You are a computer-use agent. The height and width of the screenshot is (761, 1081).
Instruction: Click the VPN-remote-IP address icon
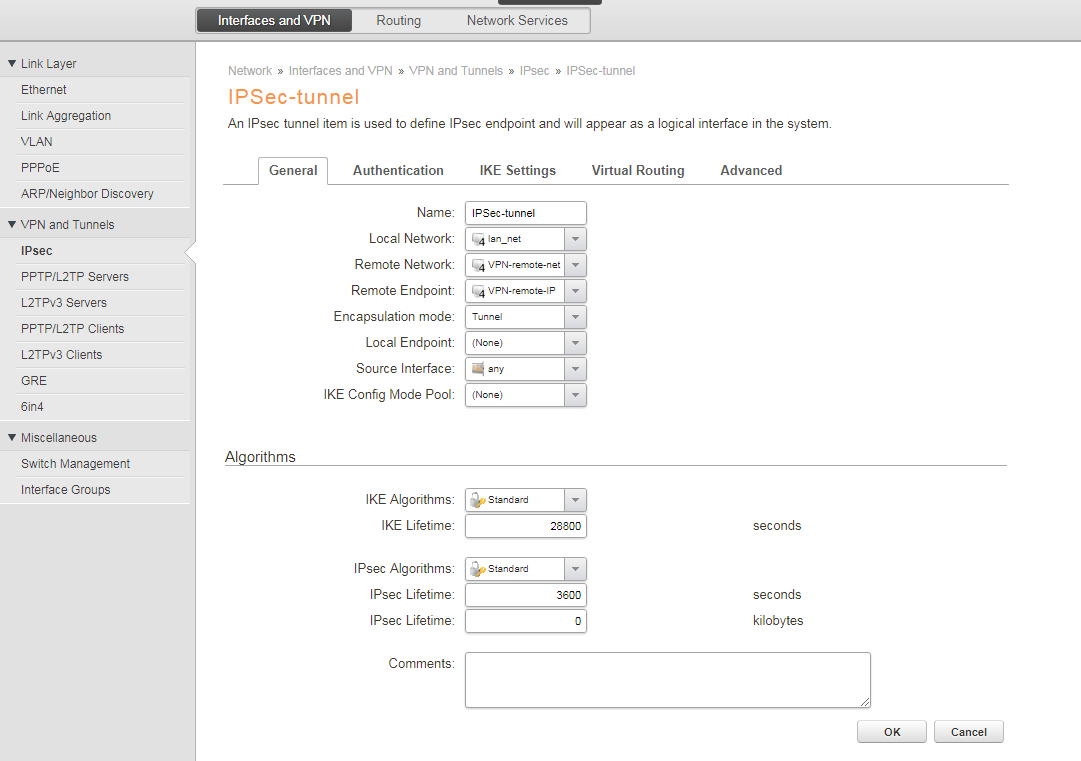(478, 291)
